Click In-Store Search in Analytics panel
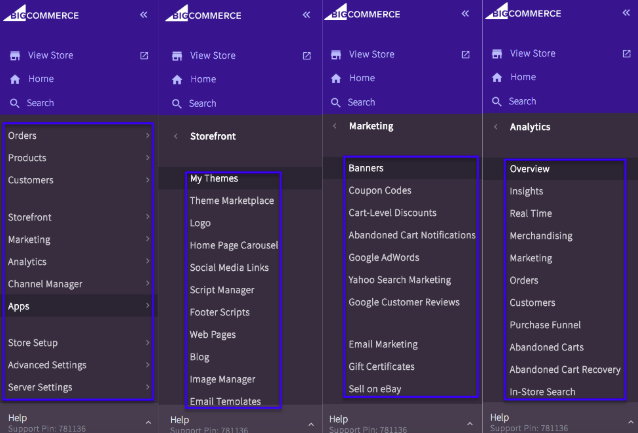 click(x=542, y=392)
